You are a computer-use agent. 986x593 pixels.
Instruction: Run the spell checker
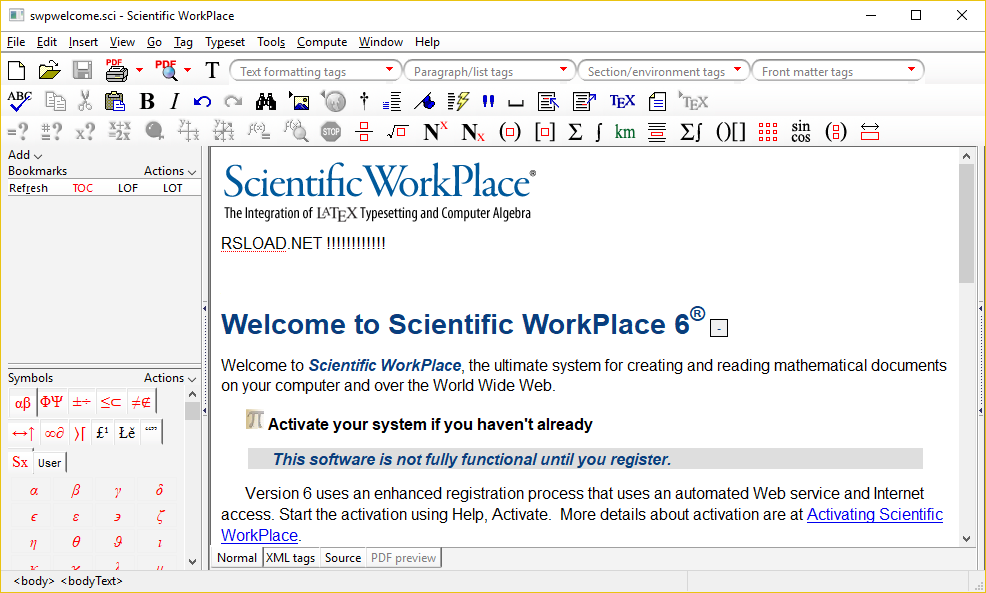[x=19, y=101]
